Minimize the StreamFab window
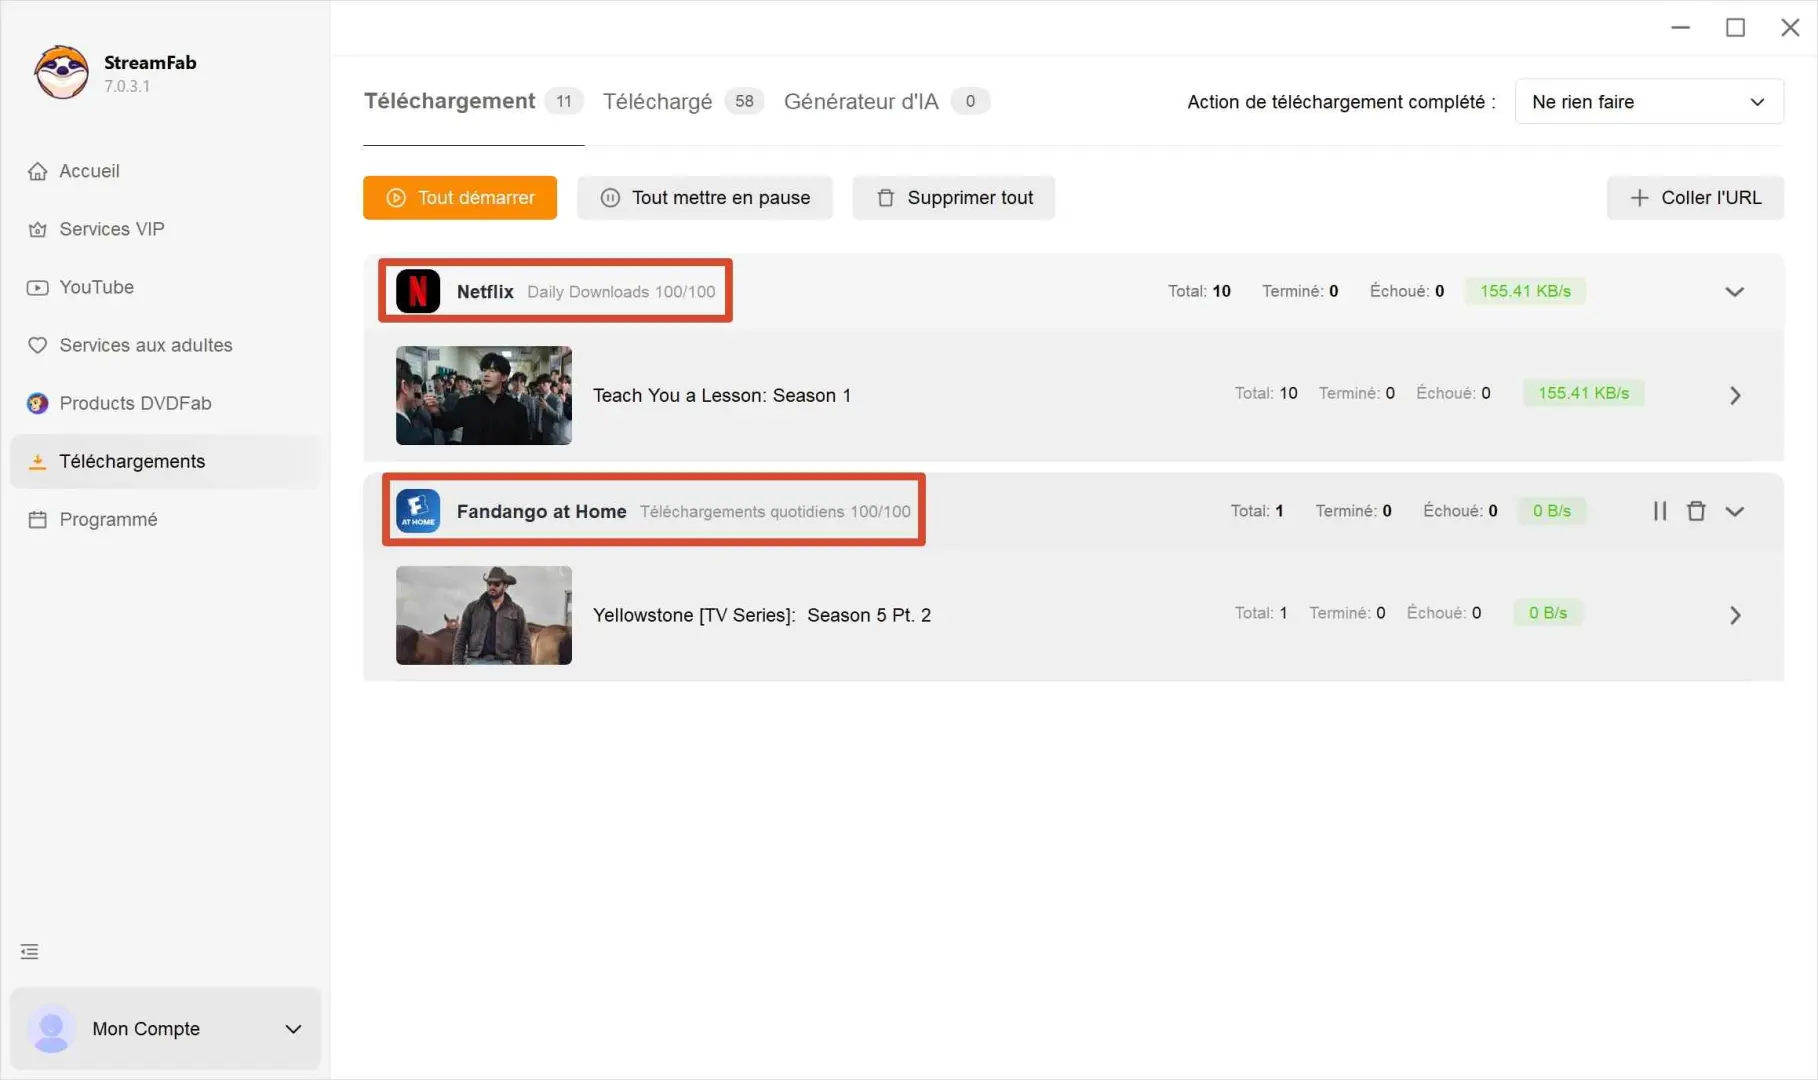The image size is (1818, 1080). coord(1680,27)
